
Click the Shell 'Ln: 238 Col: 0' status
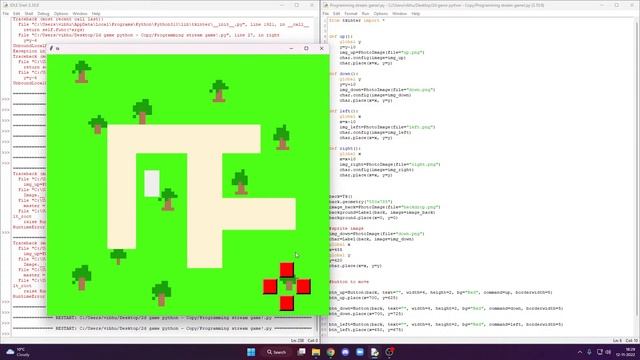click(x=304, y=340)
